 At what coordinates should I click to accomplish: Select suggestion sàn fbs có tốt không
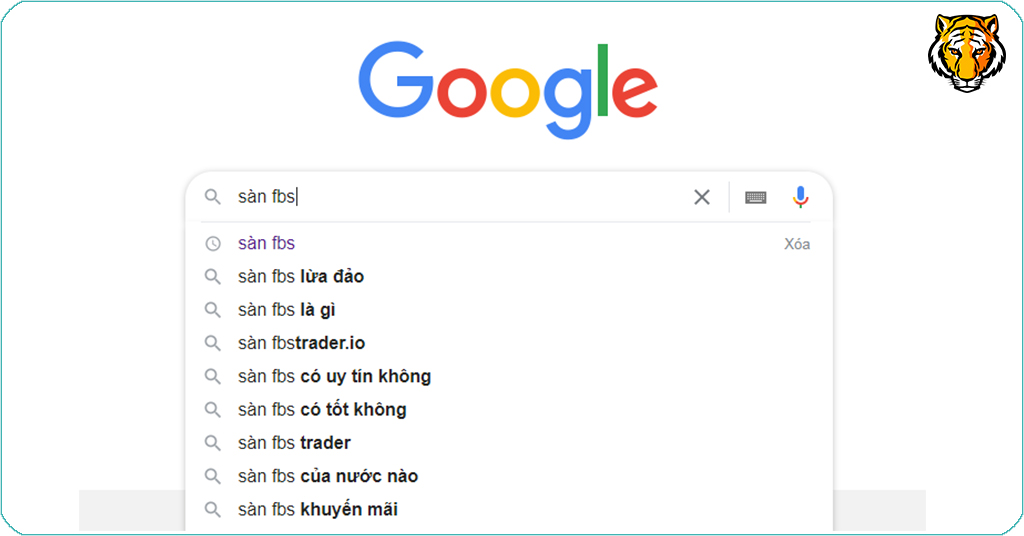322,409
